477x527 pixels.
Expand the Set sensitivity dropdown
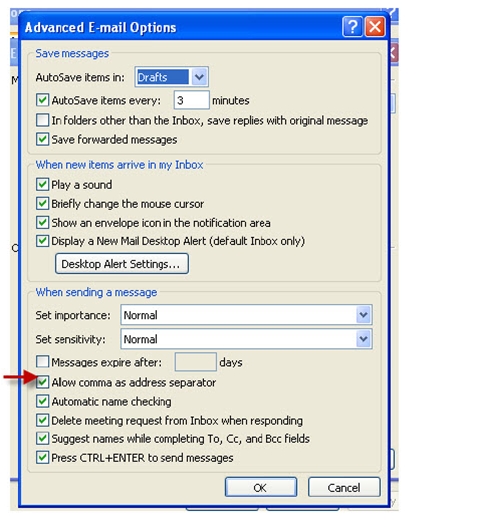click(x=363, y=339)
